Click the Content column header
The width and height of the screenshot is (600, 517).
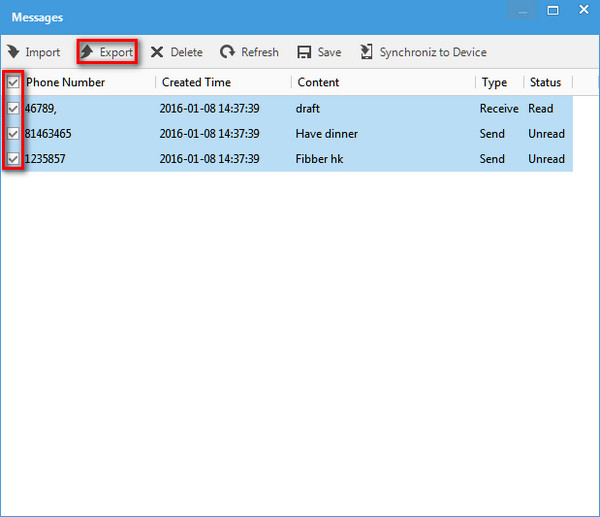(x=318, y=83)
